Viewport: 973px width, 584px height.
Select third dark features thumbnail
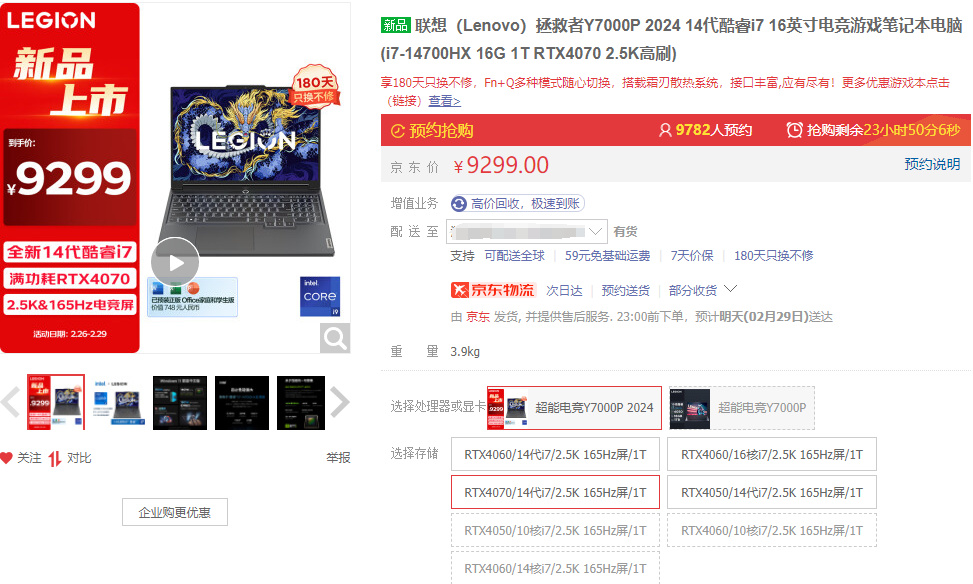click(180, 402)
